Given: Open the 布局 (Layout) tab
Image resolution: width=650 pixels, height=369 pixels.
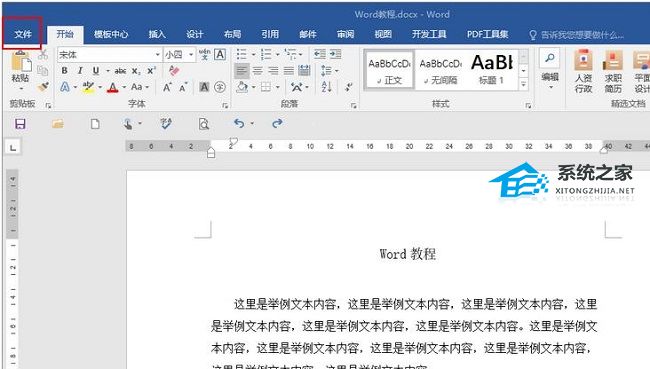Looking at the screenshot, I should coord(232,34).
